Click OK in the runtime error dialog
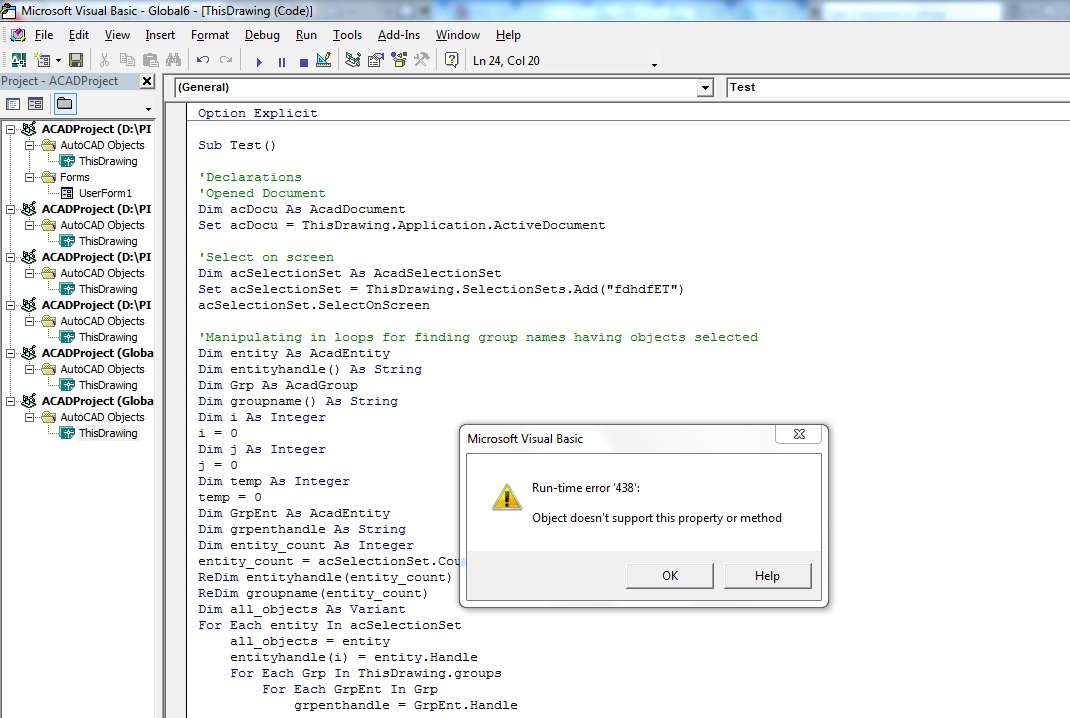The image size is (1070, 718). (x=670, y=575)
